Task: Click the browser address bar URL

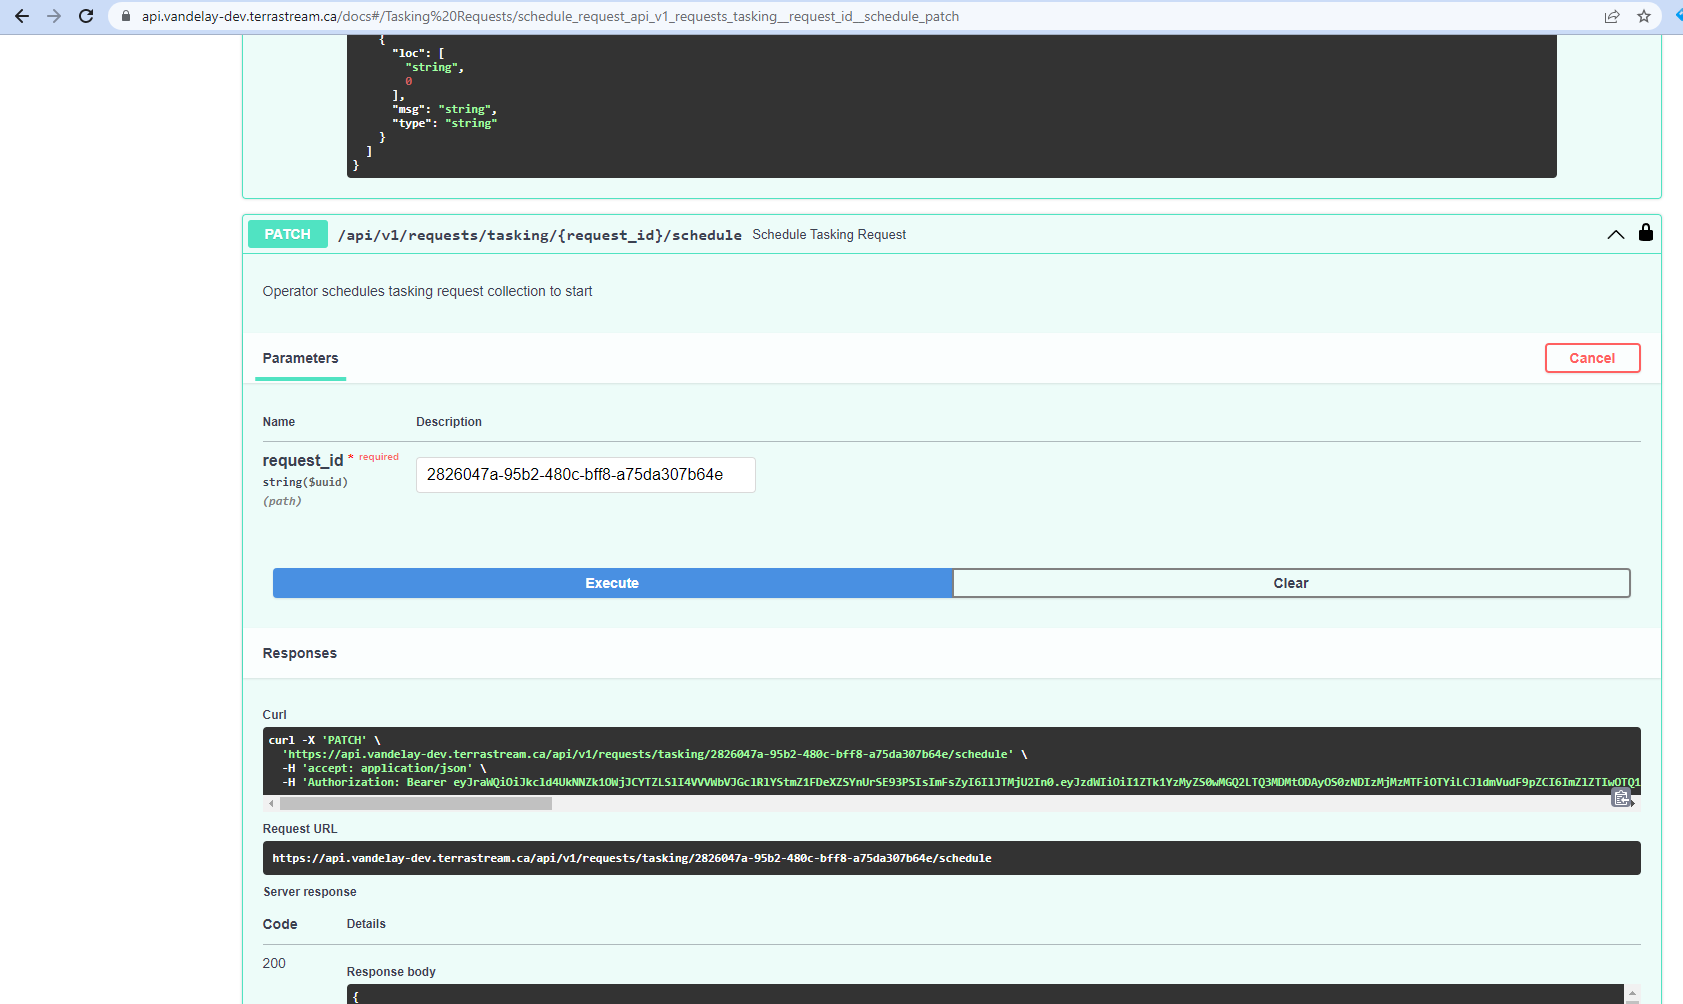Action: coord(550,16)
